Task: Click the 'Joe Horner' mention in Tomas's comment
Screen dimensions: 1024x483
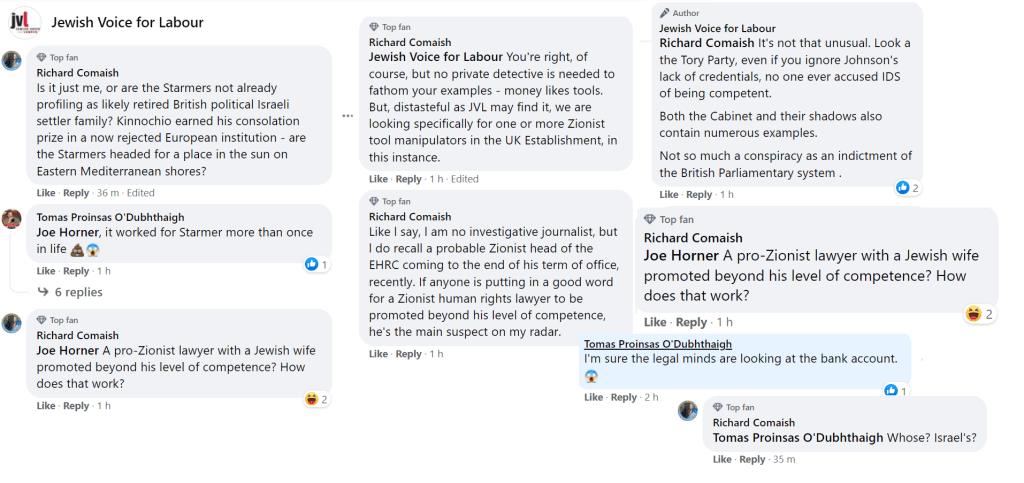Action: point(68,233)
